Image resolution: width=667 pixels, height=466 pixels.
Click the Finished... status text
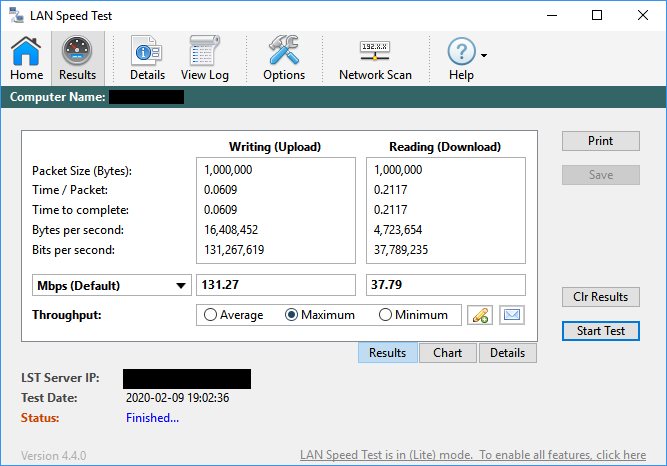point(152,418)
